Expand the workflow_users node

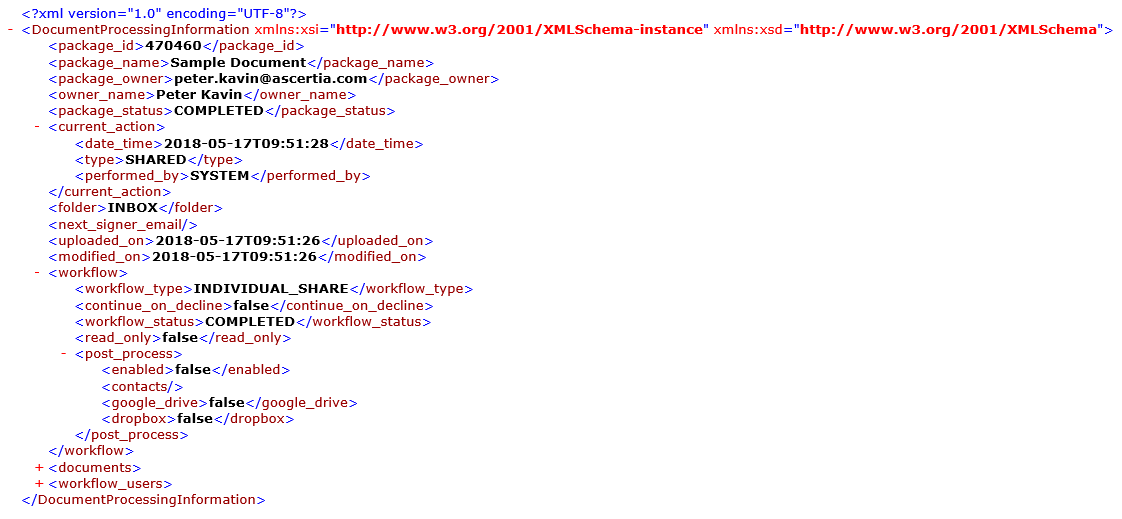tap(38, 483)
